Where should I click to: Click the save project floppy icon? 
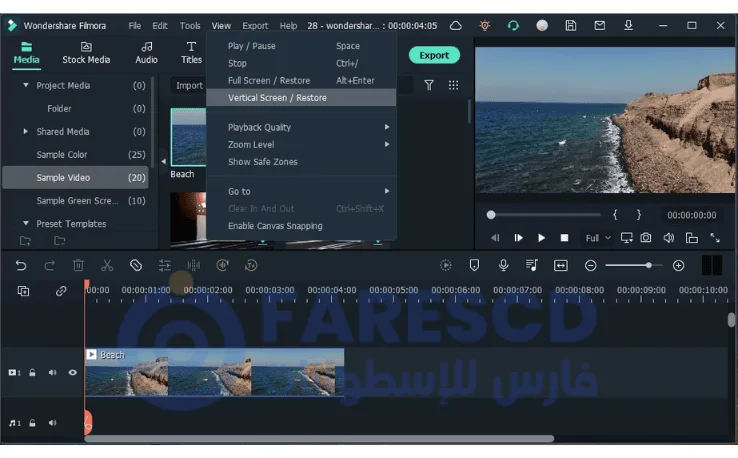(x=570, y=25)
